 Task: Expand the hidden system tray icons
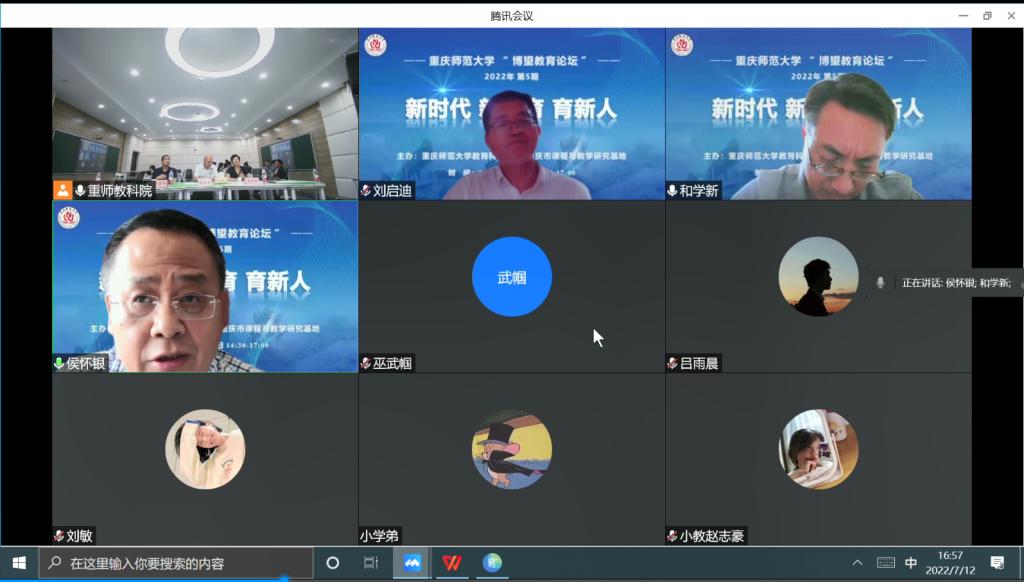(857, 563)
